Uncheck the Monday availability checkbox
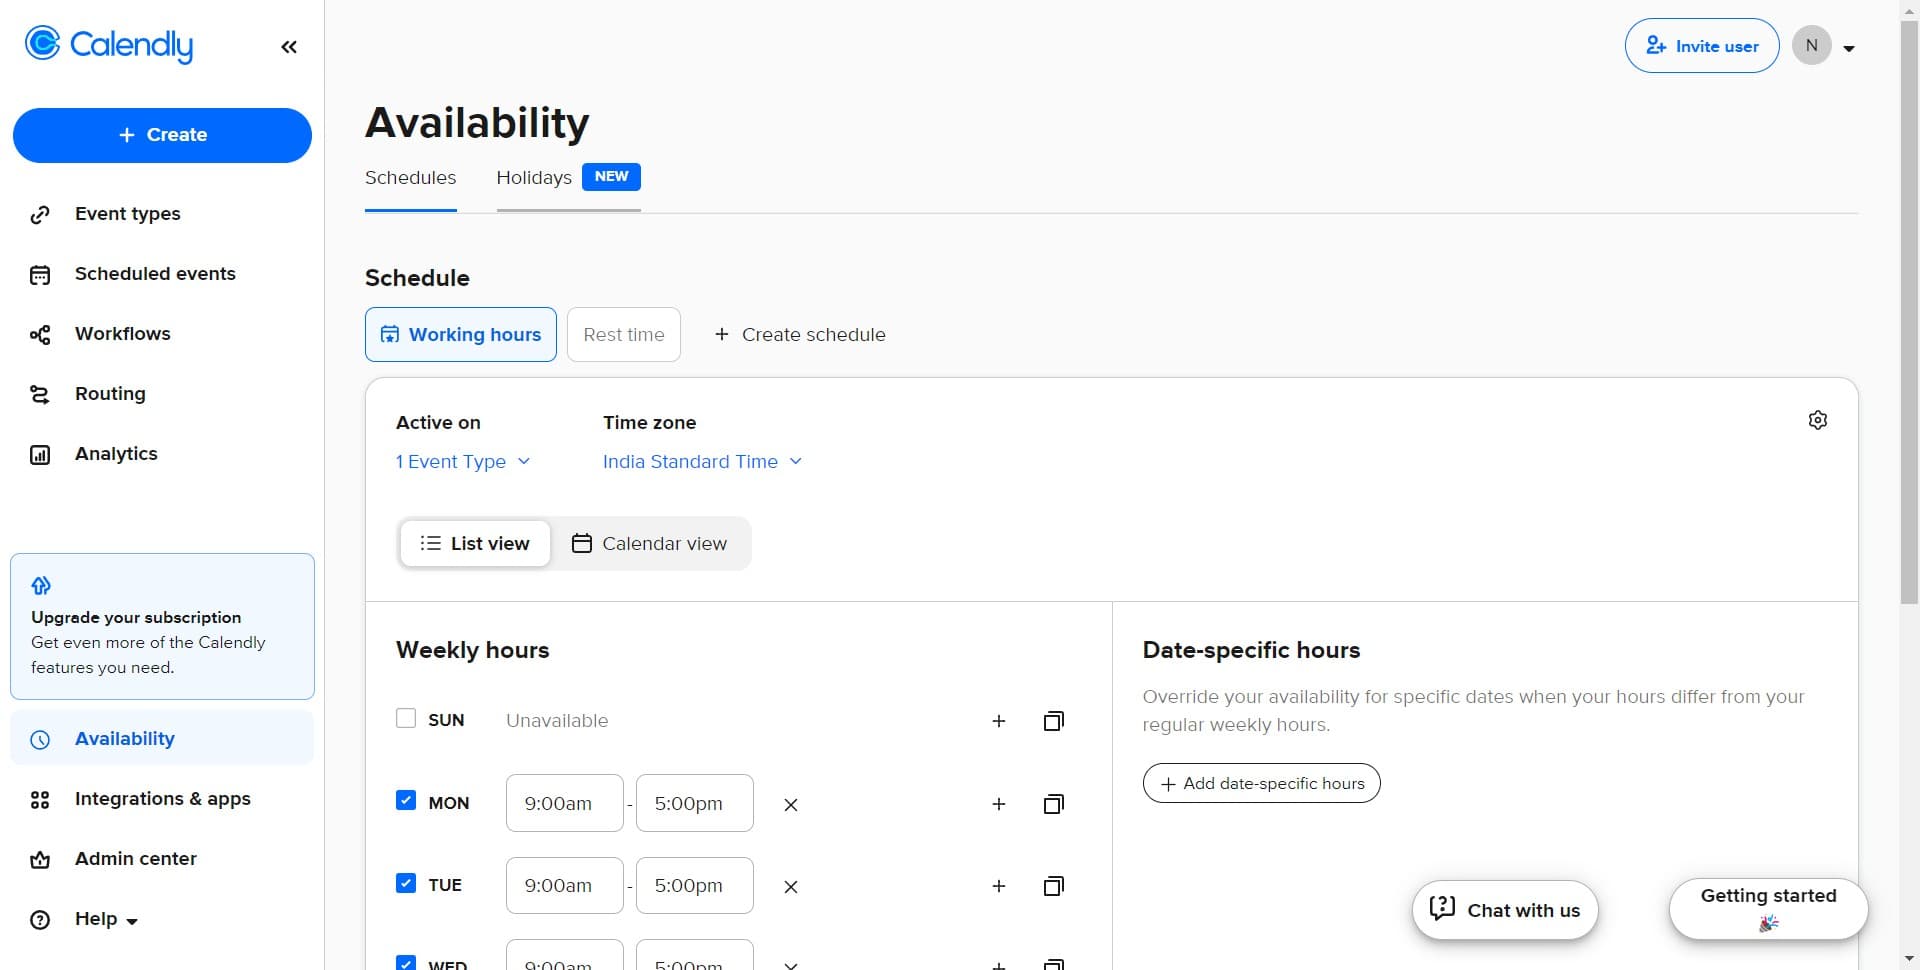Screen dimensions: 1920x970 (x=406, y=801)
